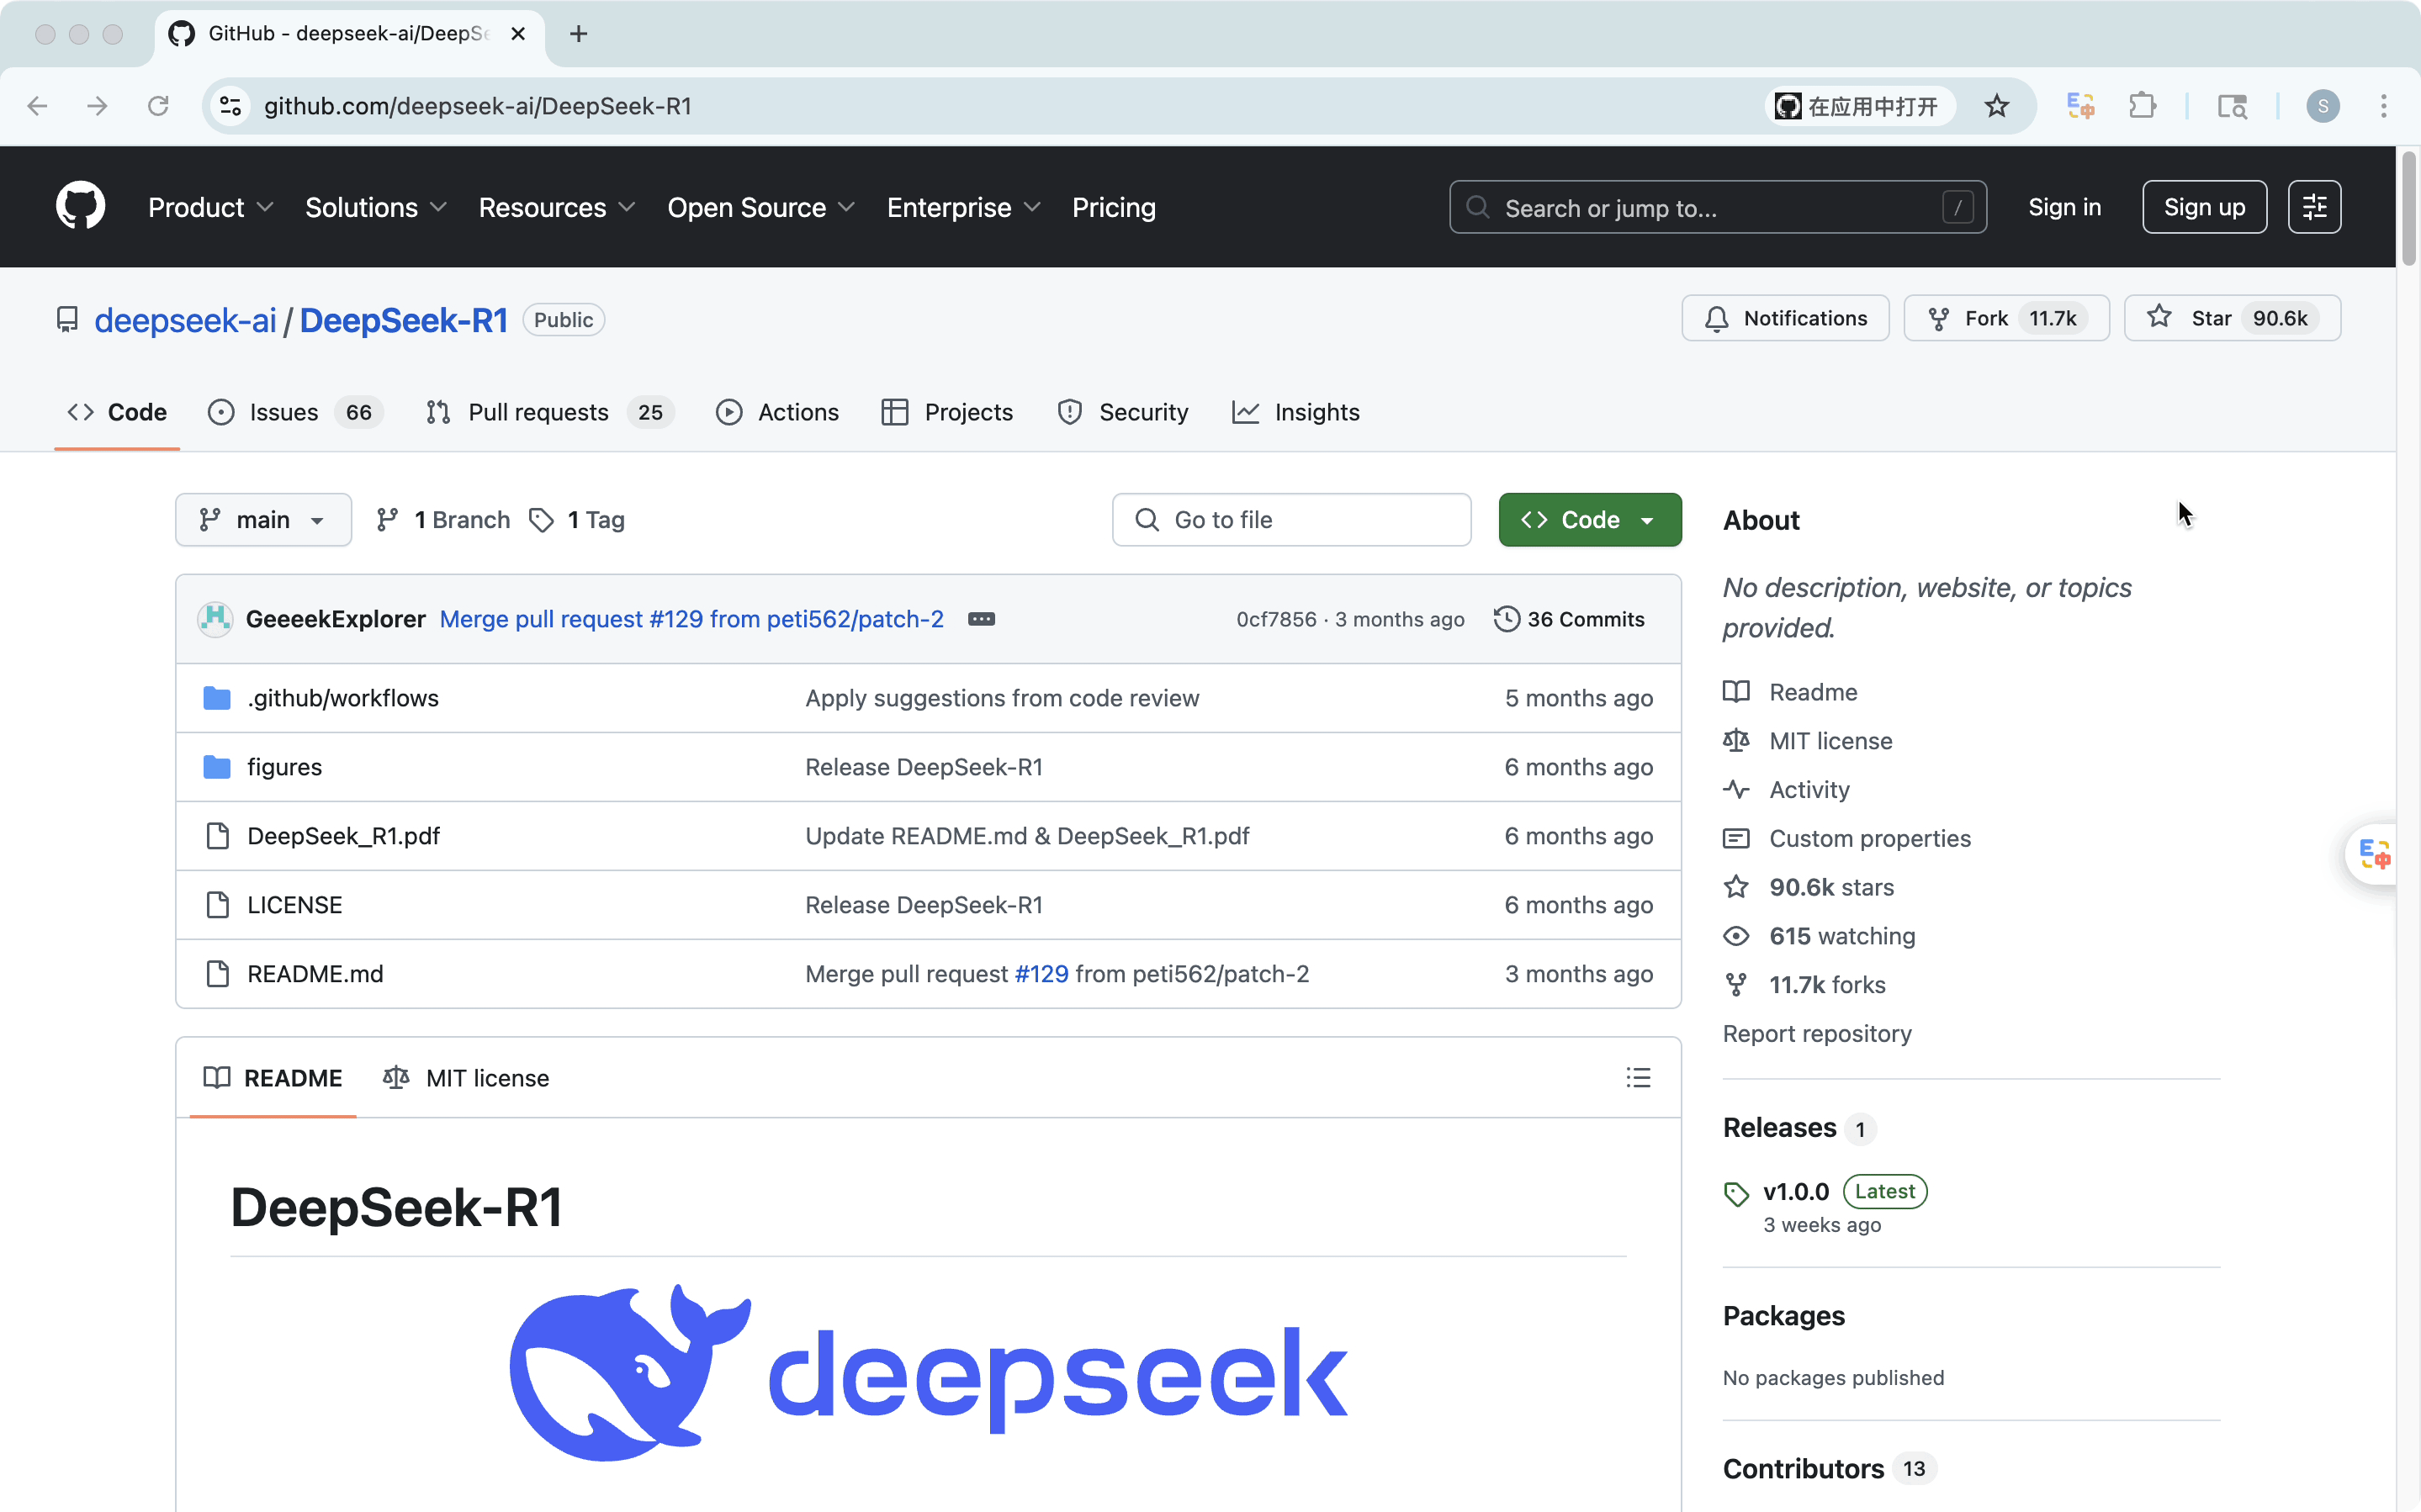This screenshot has height=1512, width=2421.
Task: Click Report repository link
Action: click(x=1816, y=1033)
